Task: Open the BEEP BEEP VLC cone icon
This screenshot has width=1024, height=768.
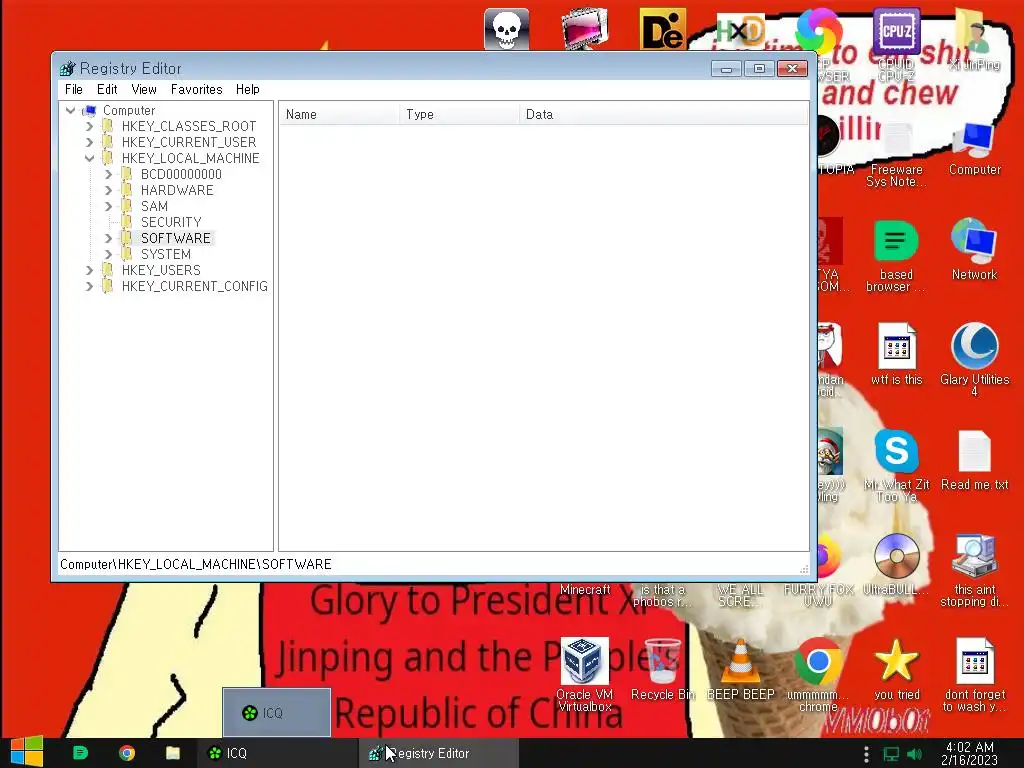Action: tap(740, 669)
